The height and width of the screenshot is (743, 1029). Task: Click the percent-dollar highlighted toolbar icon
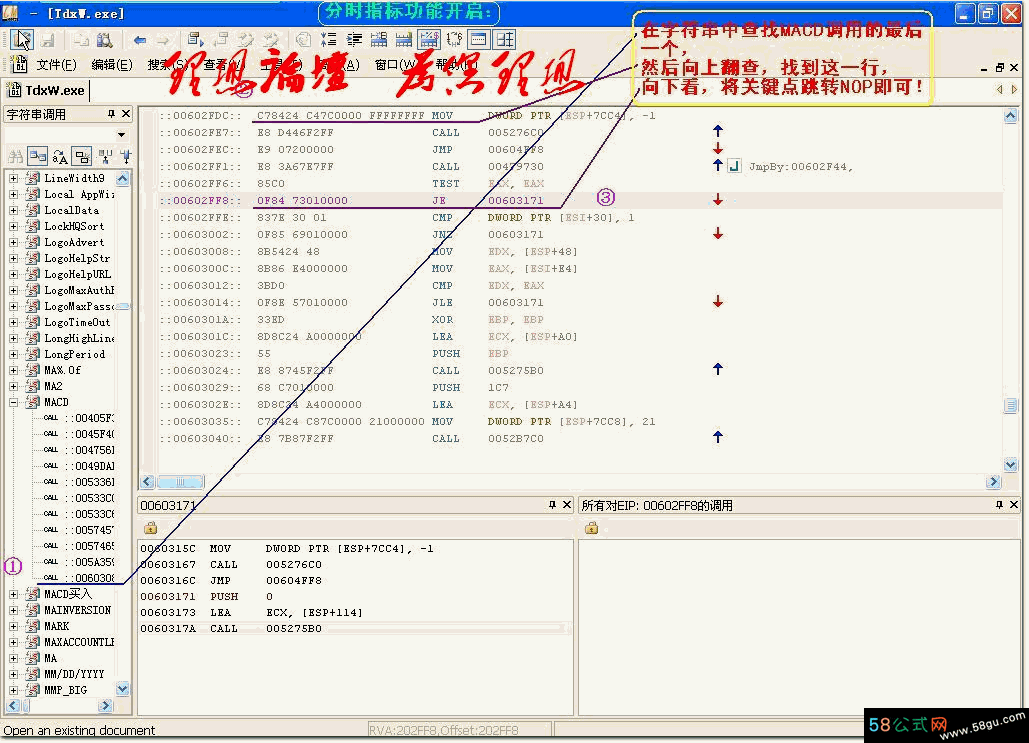(429, 40)
